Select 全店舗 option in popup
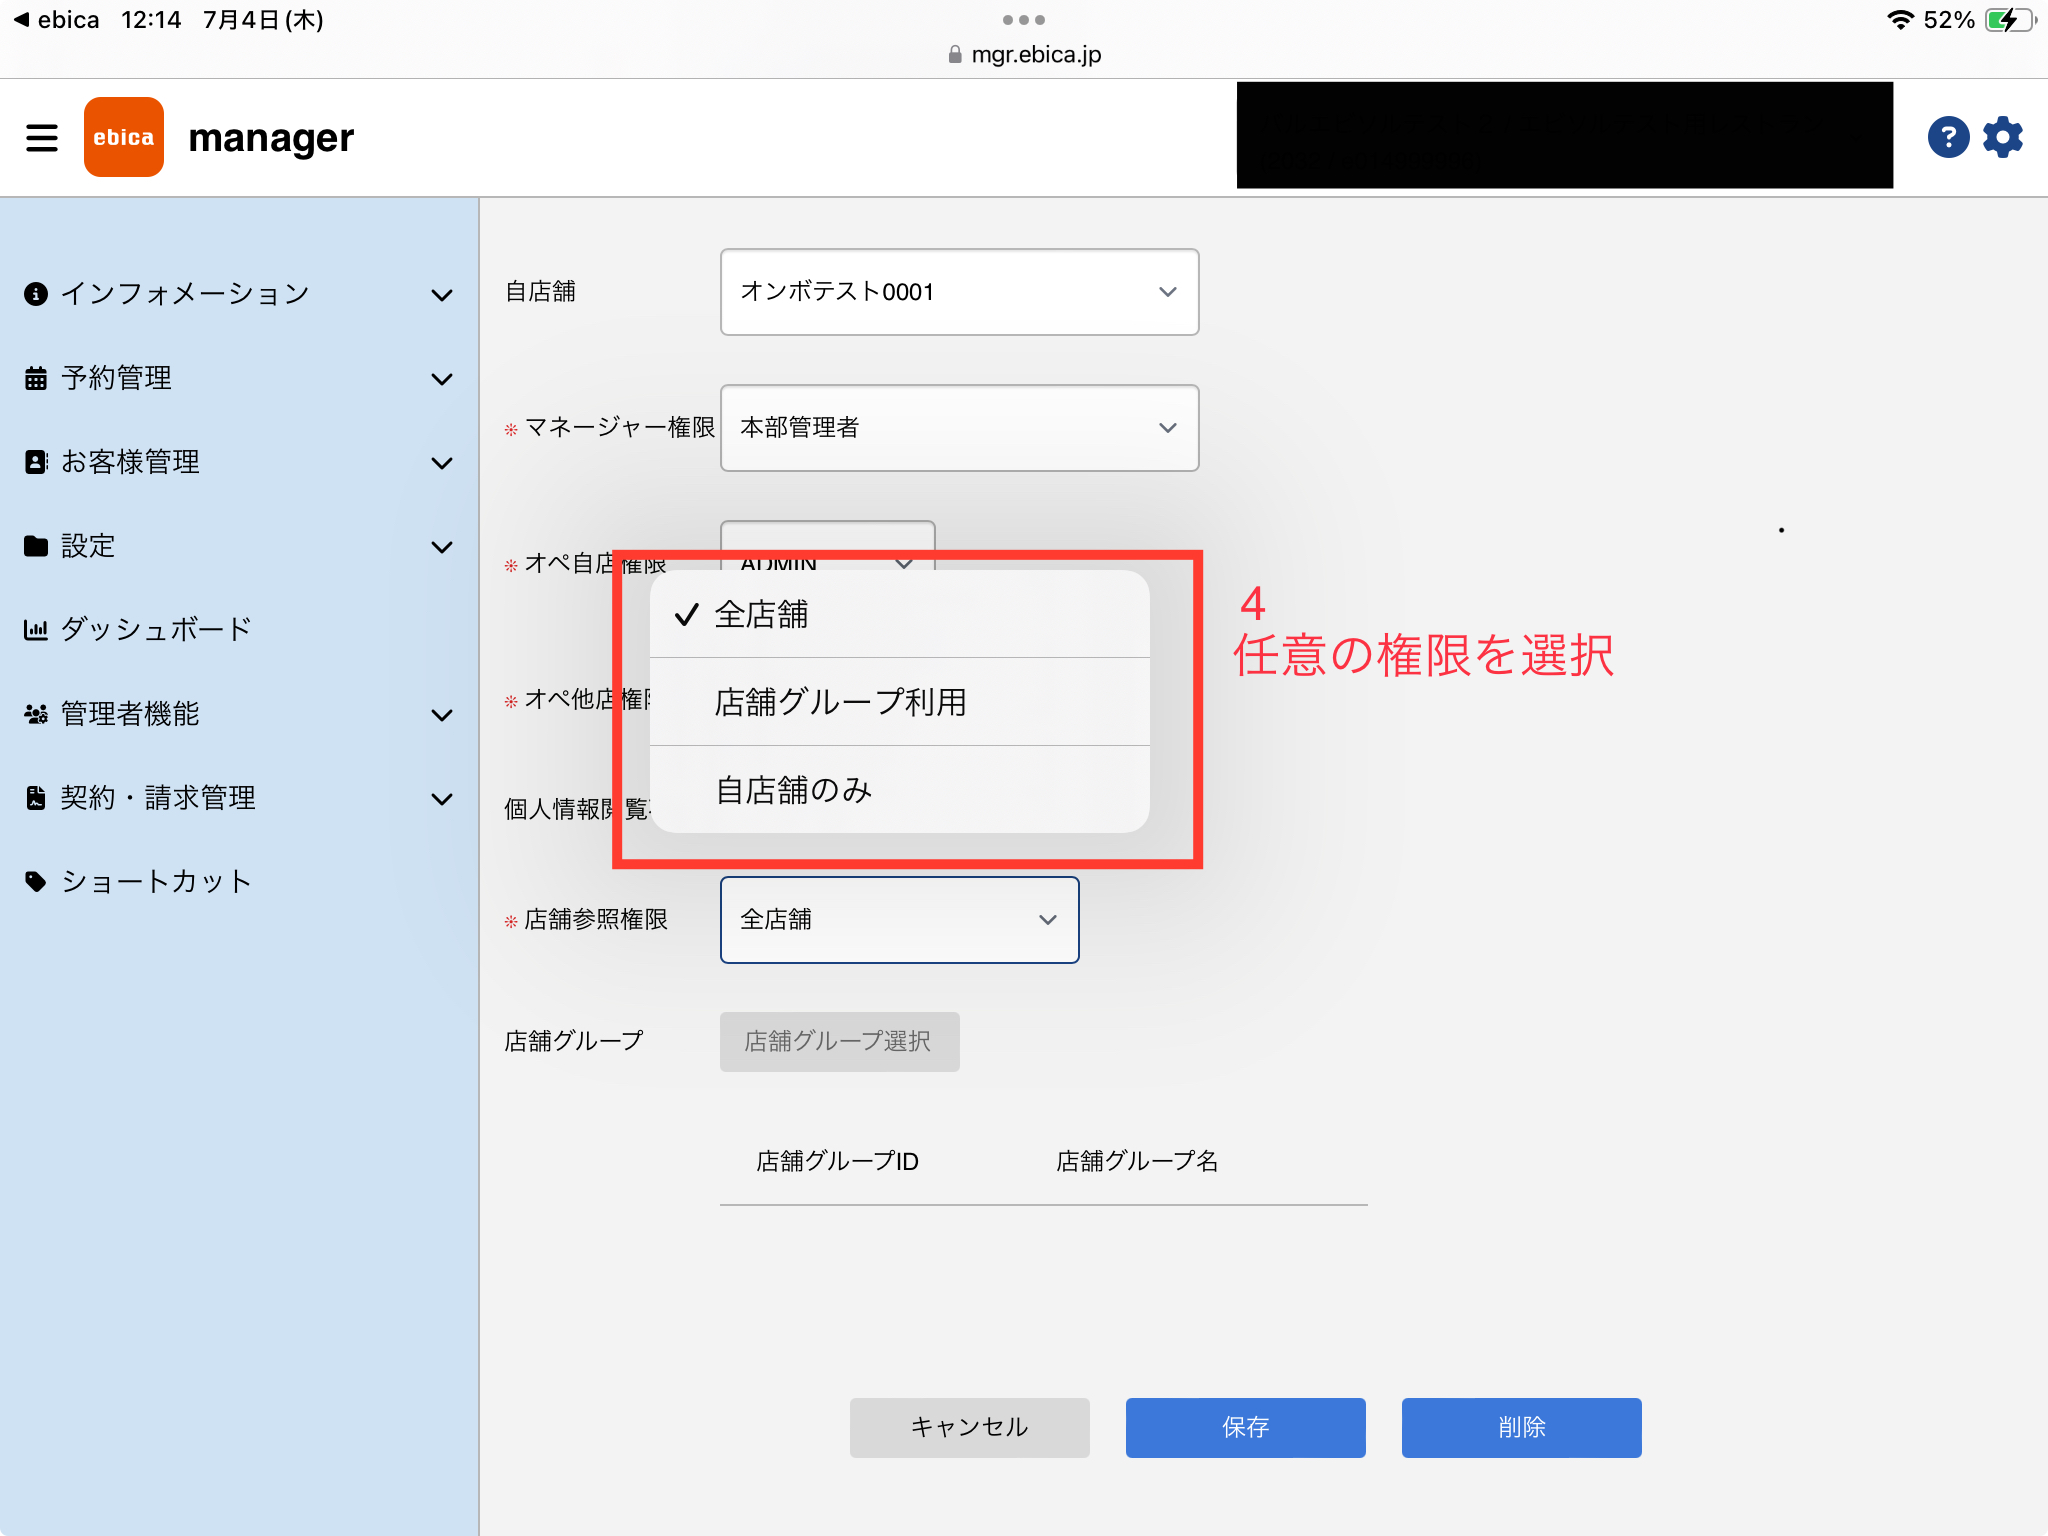 (x=900, y=614)
